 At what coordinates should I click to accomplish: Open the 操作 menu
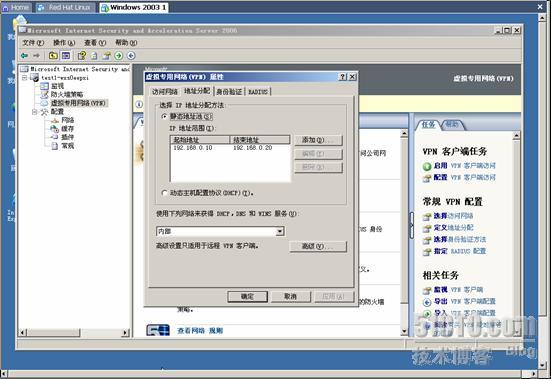pyautogui.click(x=64, y=43)
